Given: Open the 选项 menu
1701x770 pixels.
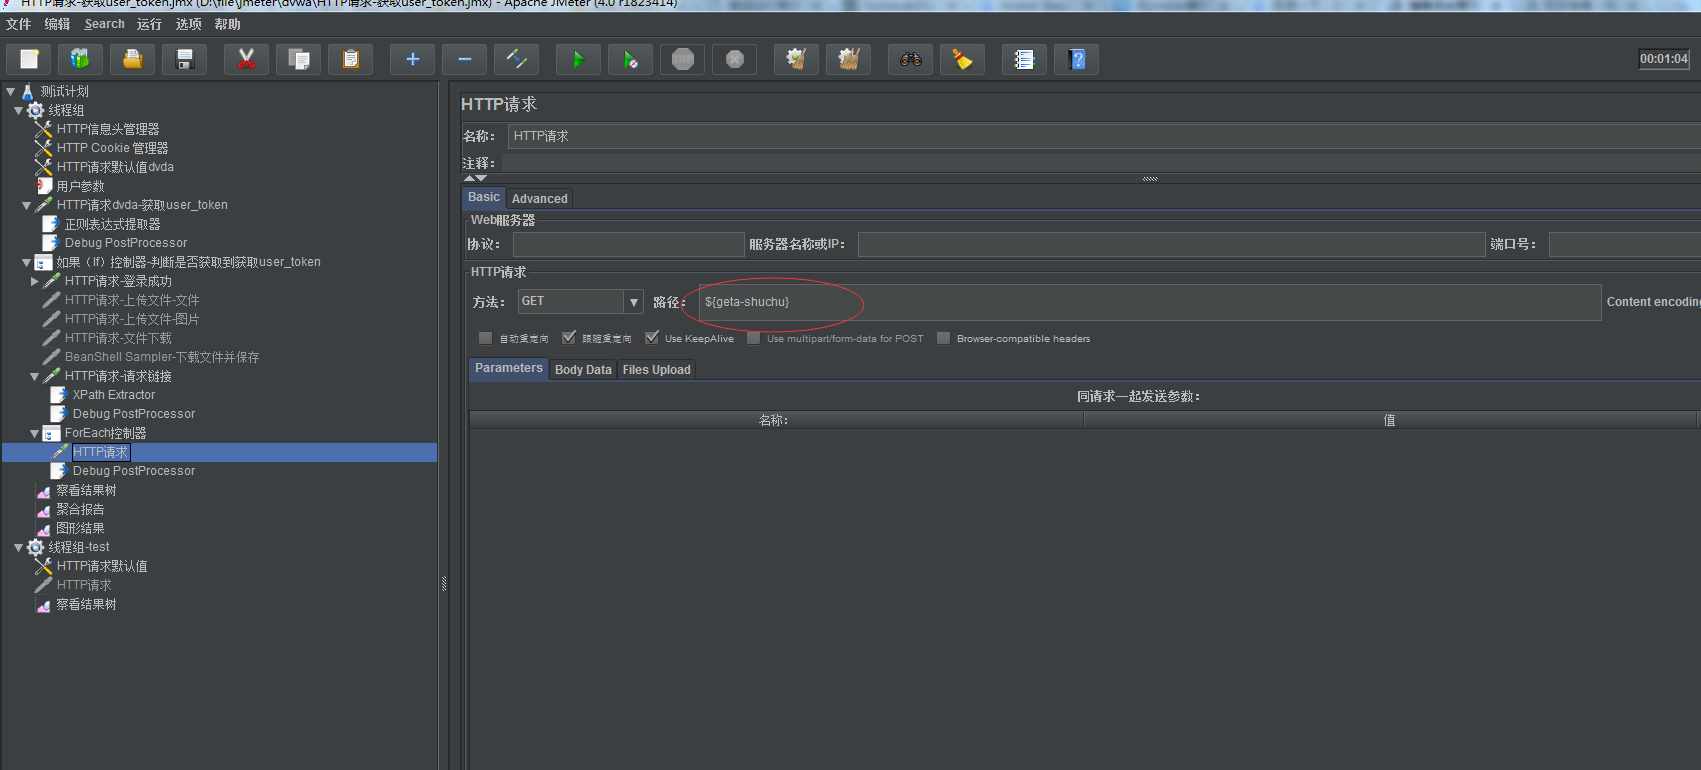Looking at the screenshot, I should coord(188,24).
